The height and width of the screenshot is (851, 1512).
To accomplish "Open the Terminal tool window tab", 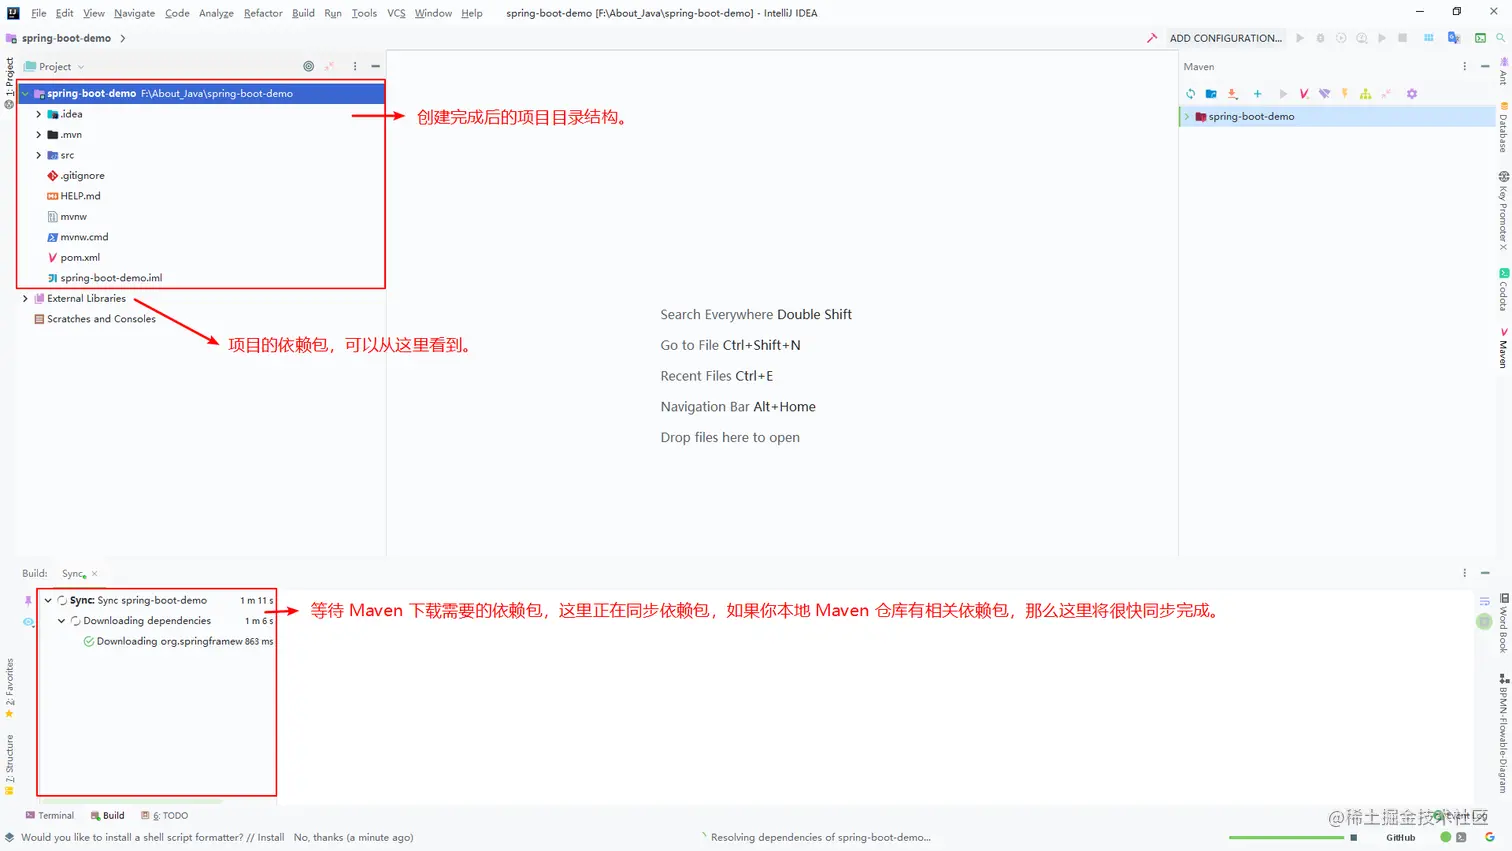I will (49, 816).
